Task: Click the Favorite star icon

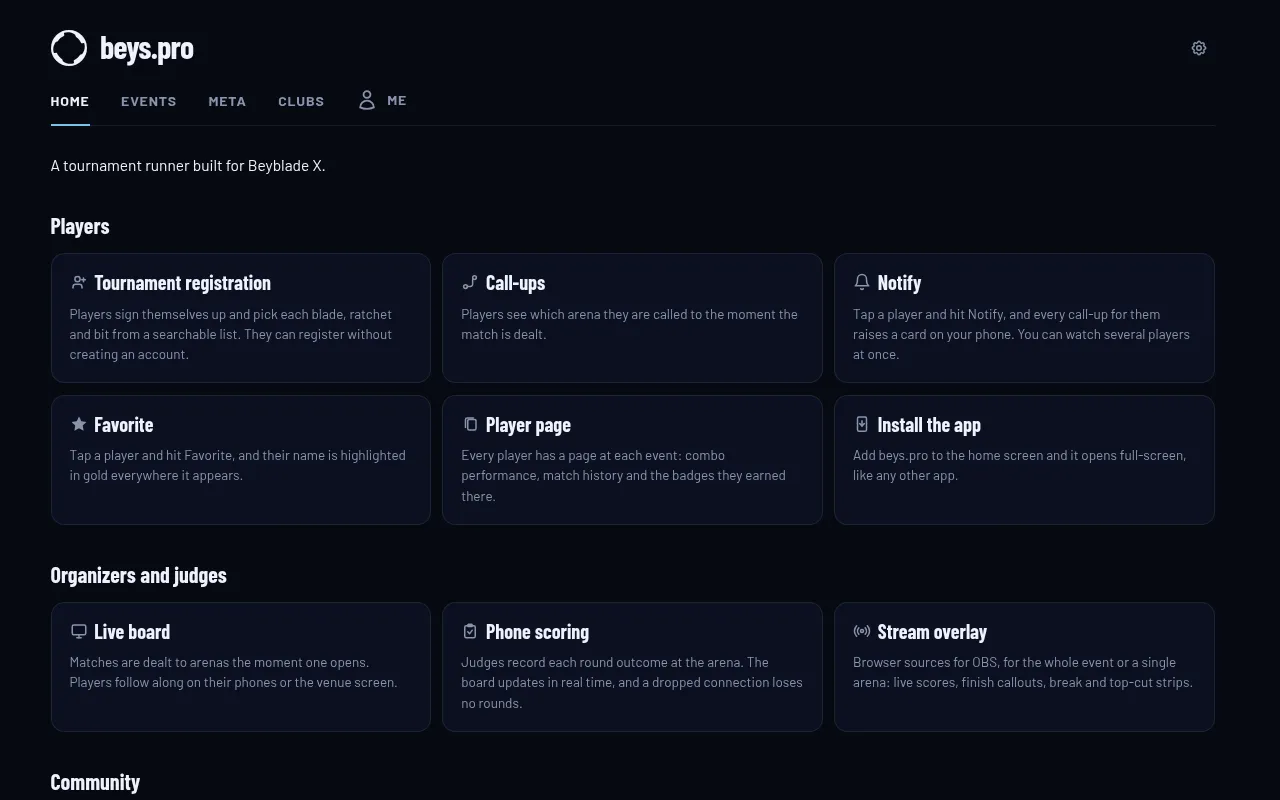Action: pos(78,424)
